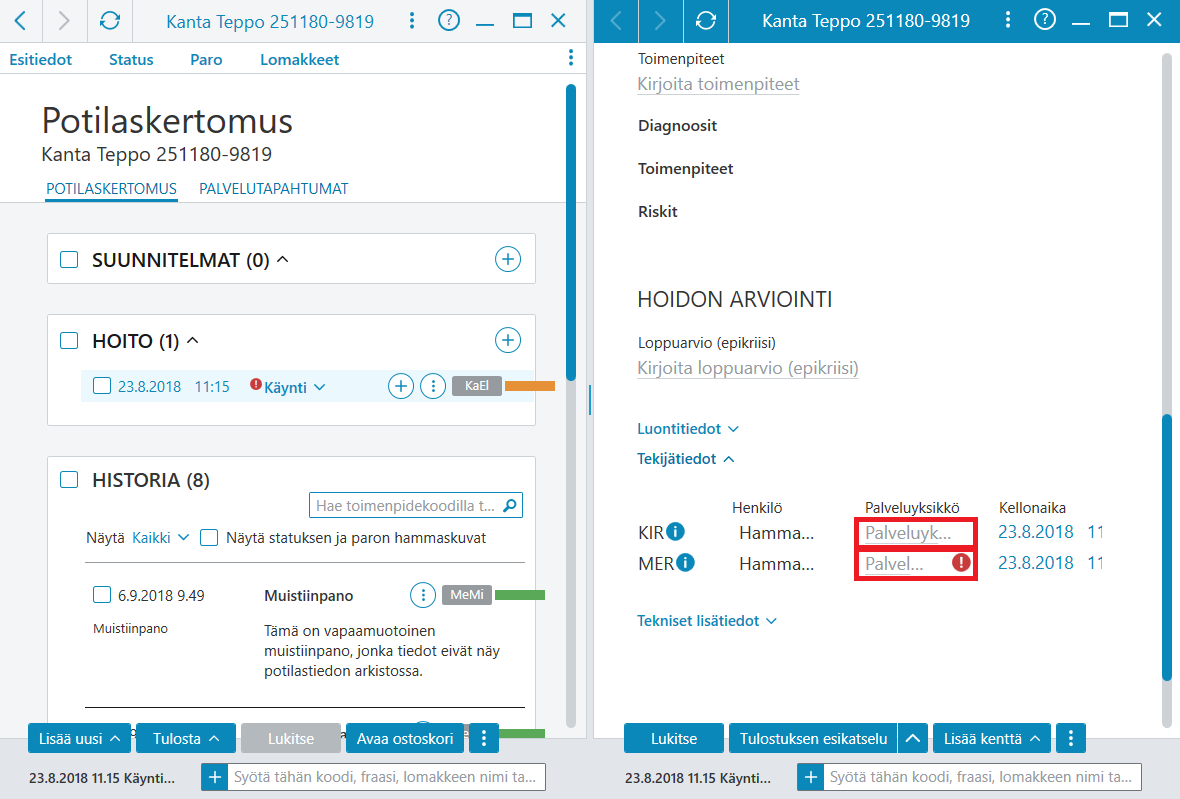The width and height of the screenshot is (1180, 799).
Task: Click Tulostuksen esikatselu button
Action: pos(814,739)
